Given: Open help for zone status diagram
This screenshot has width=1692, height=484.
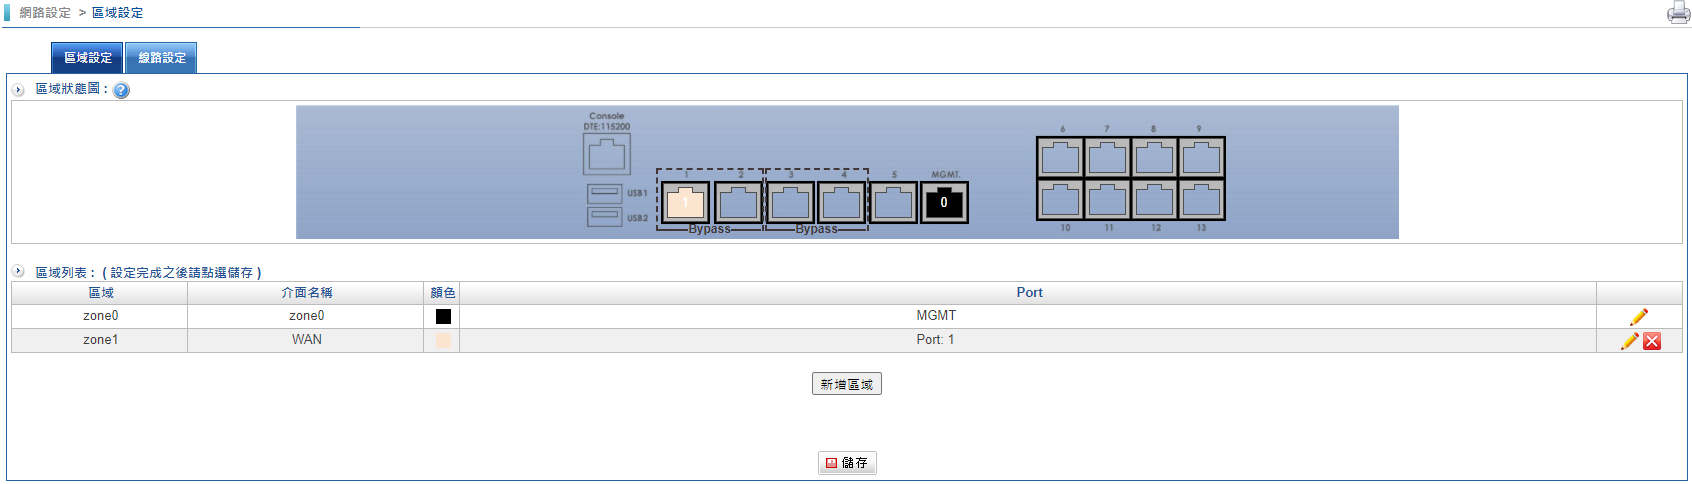Looking at the screenshot, I should pyautogui.click(x=121, y=90).
